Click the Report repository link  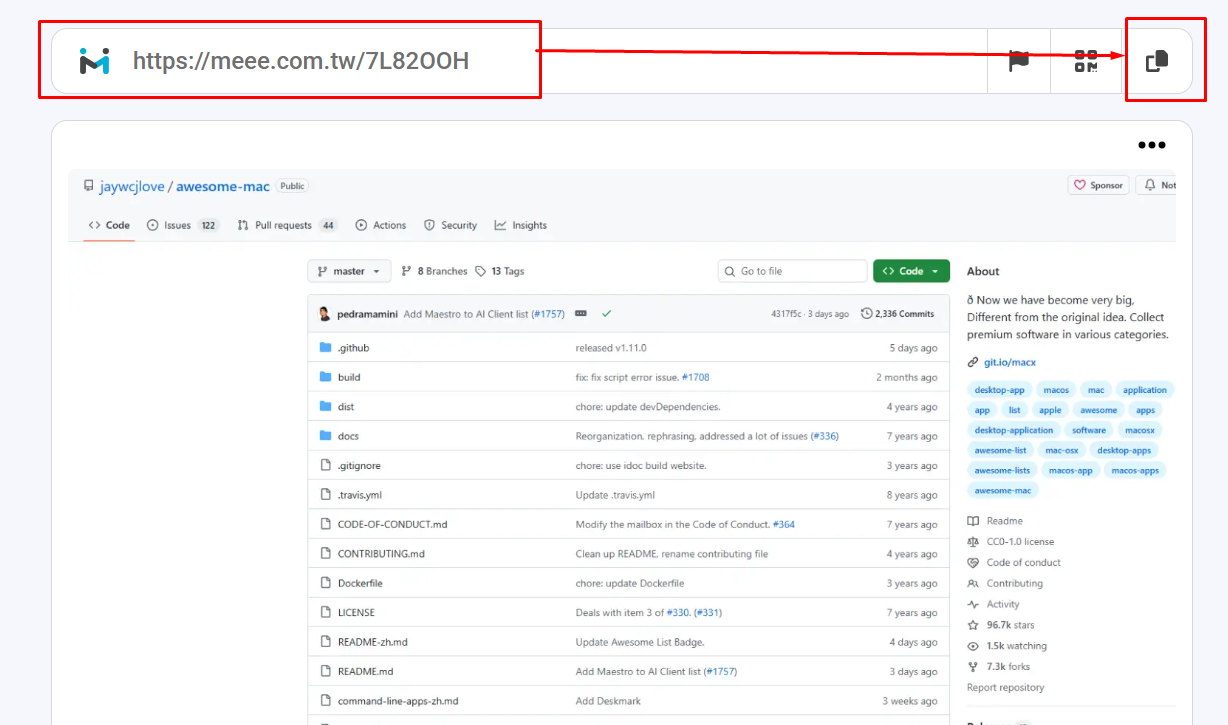pyautogui.click(x=1005, y=688)
